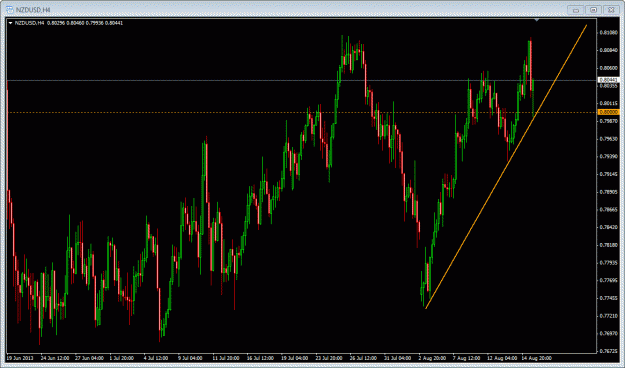
Task: Click the chart shift triangle marker at top
Action: point(537,19)
